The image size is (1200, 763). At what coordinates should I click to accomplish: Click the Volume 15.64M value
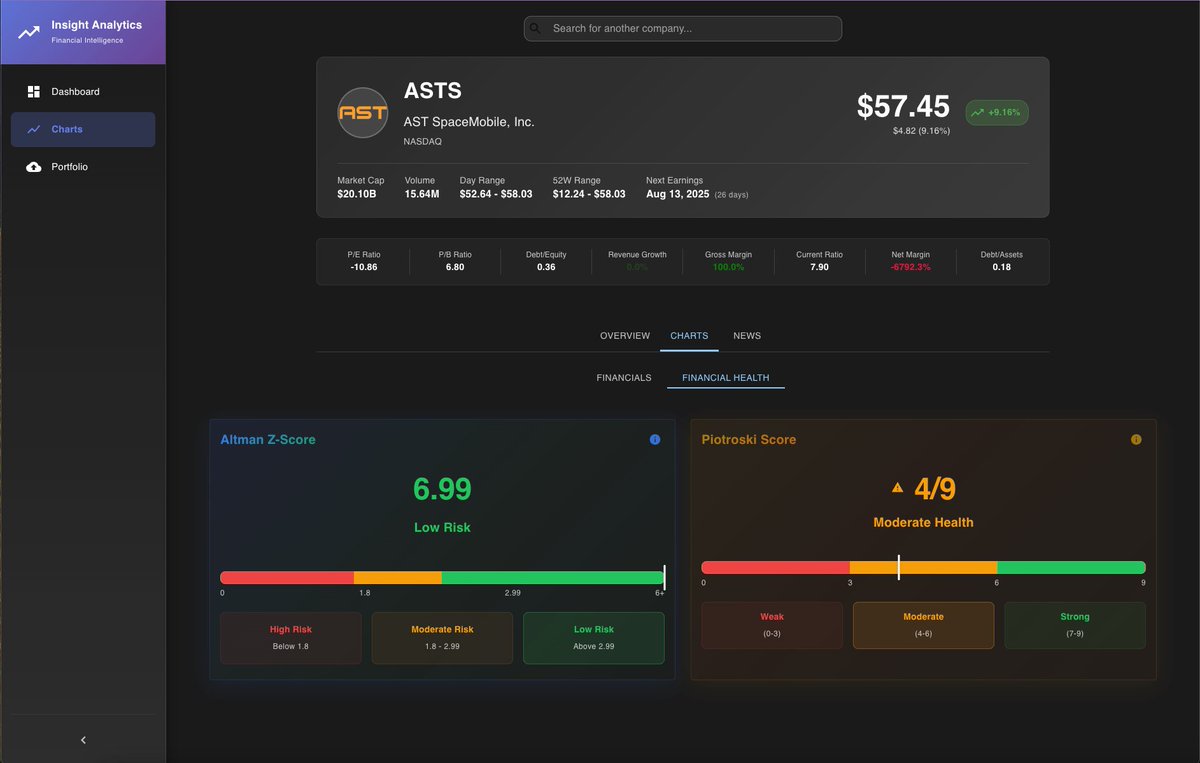[422, 194]
